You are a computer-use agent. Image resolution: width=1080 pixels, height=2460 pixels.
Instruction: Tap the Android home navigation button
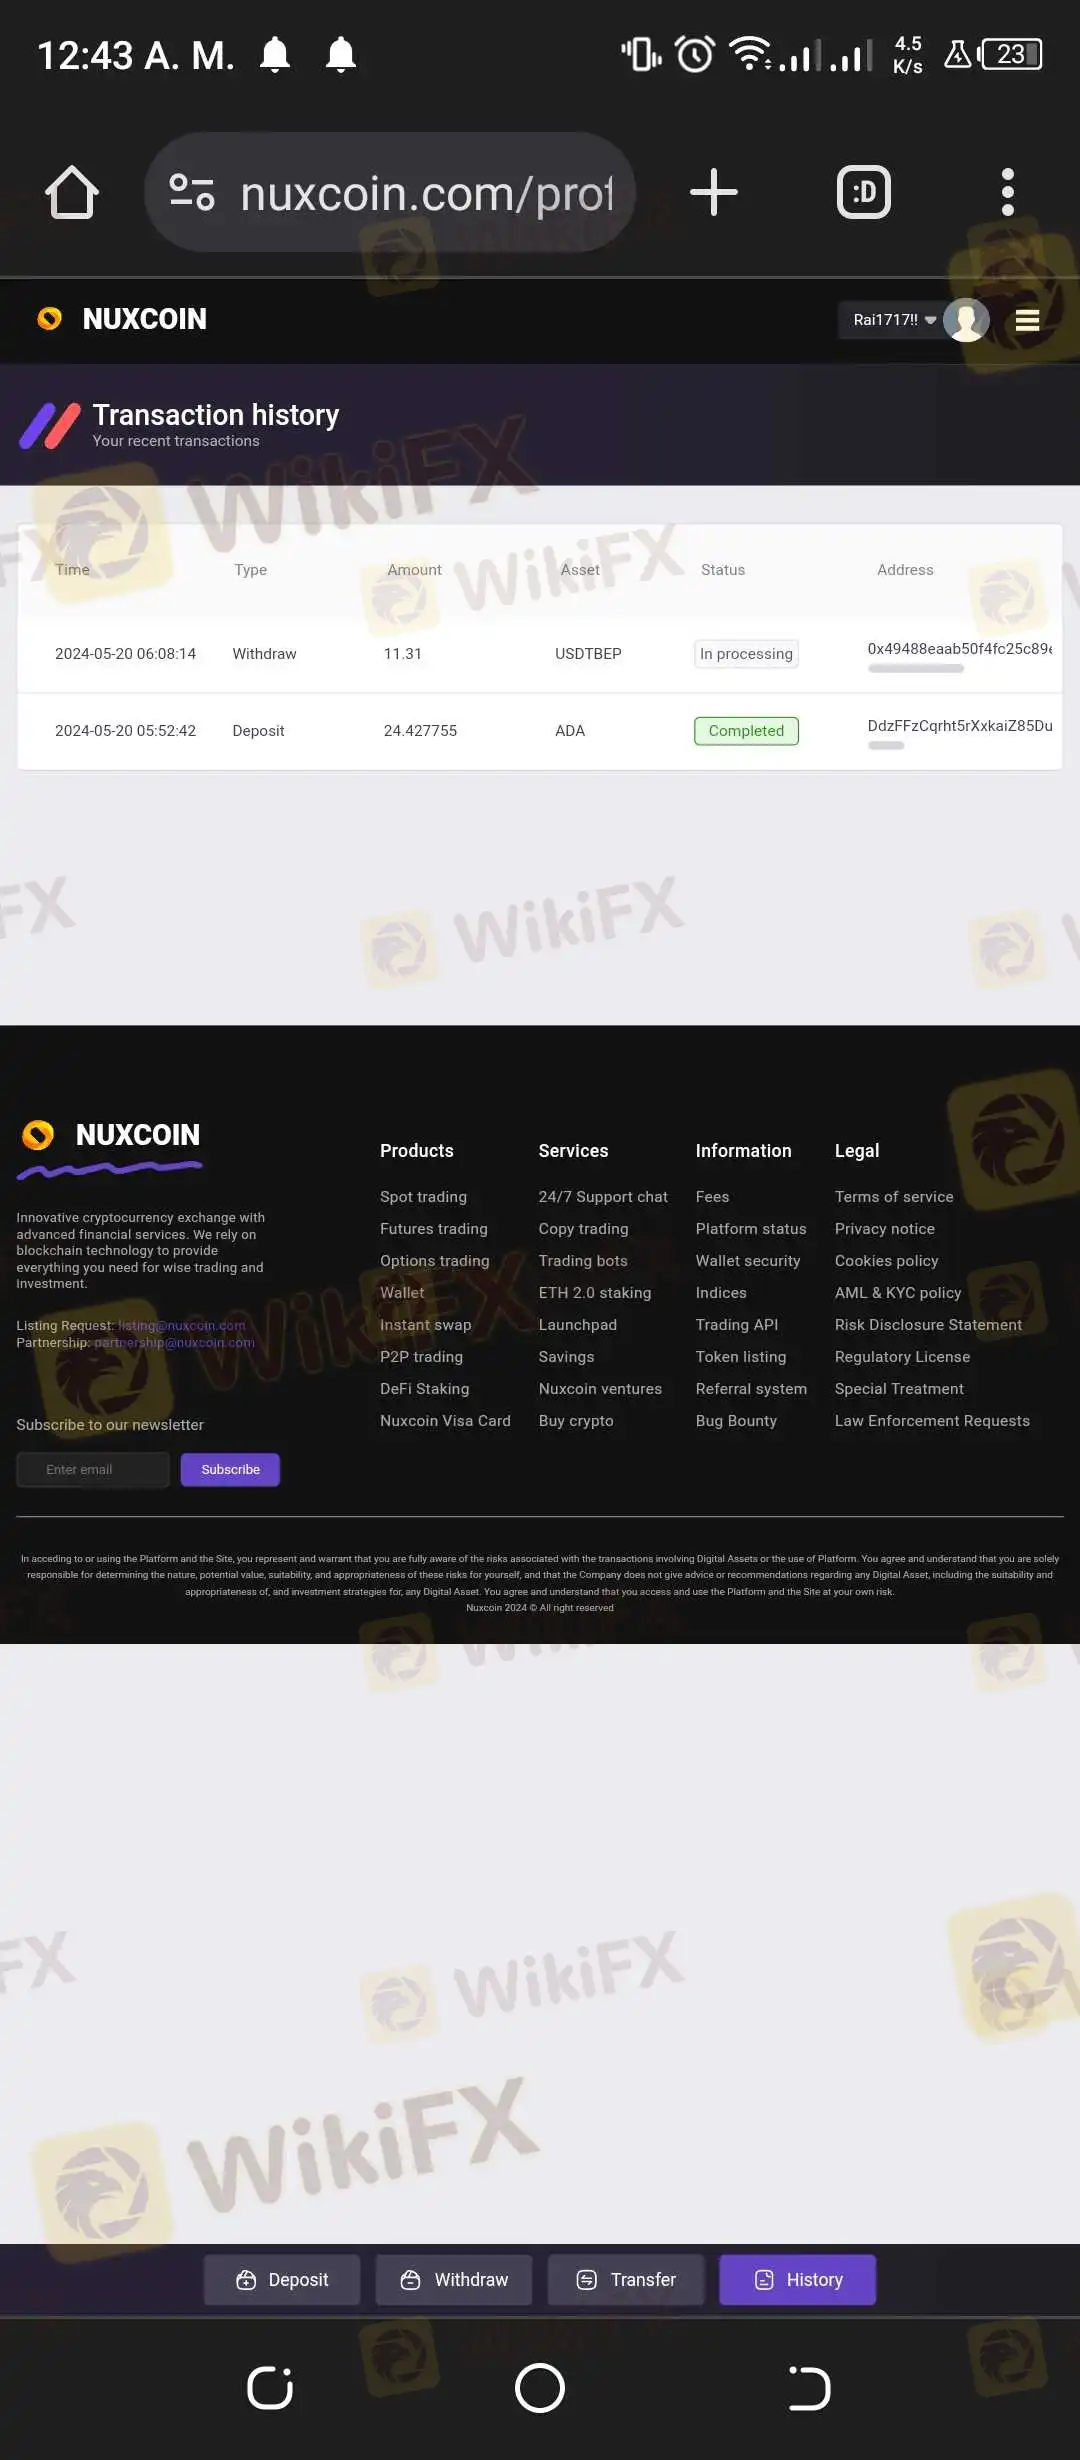click(540, 2388)
